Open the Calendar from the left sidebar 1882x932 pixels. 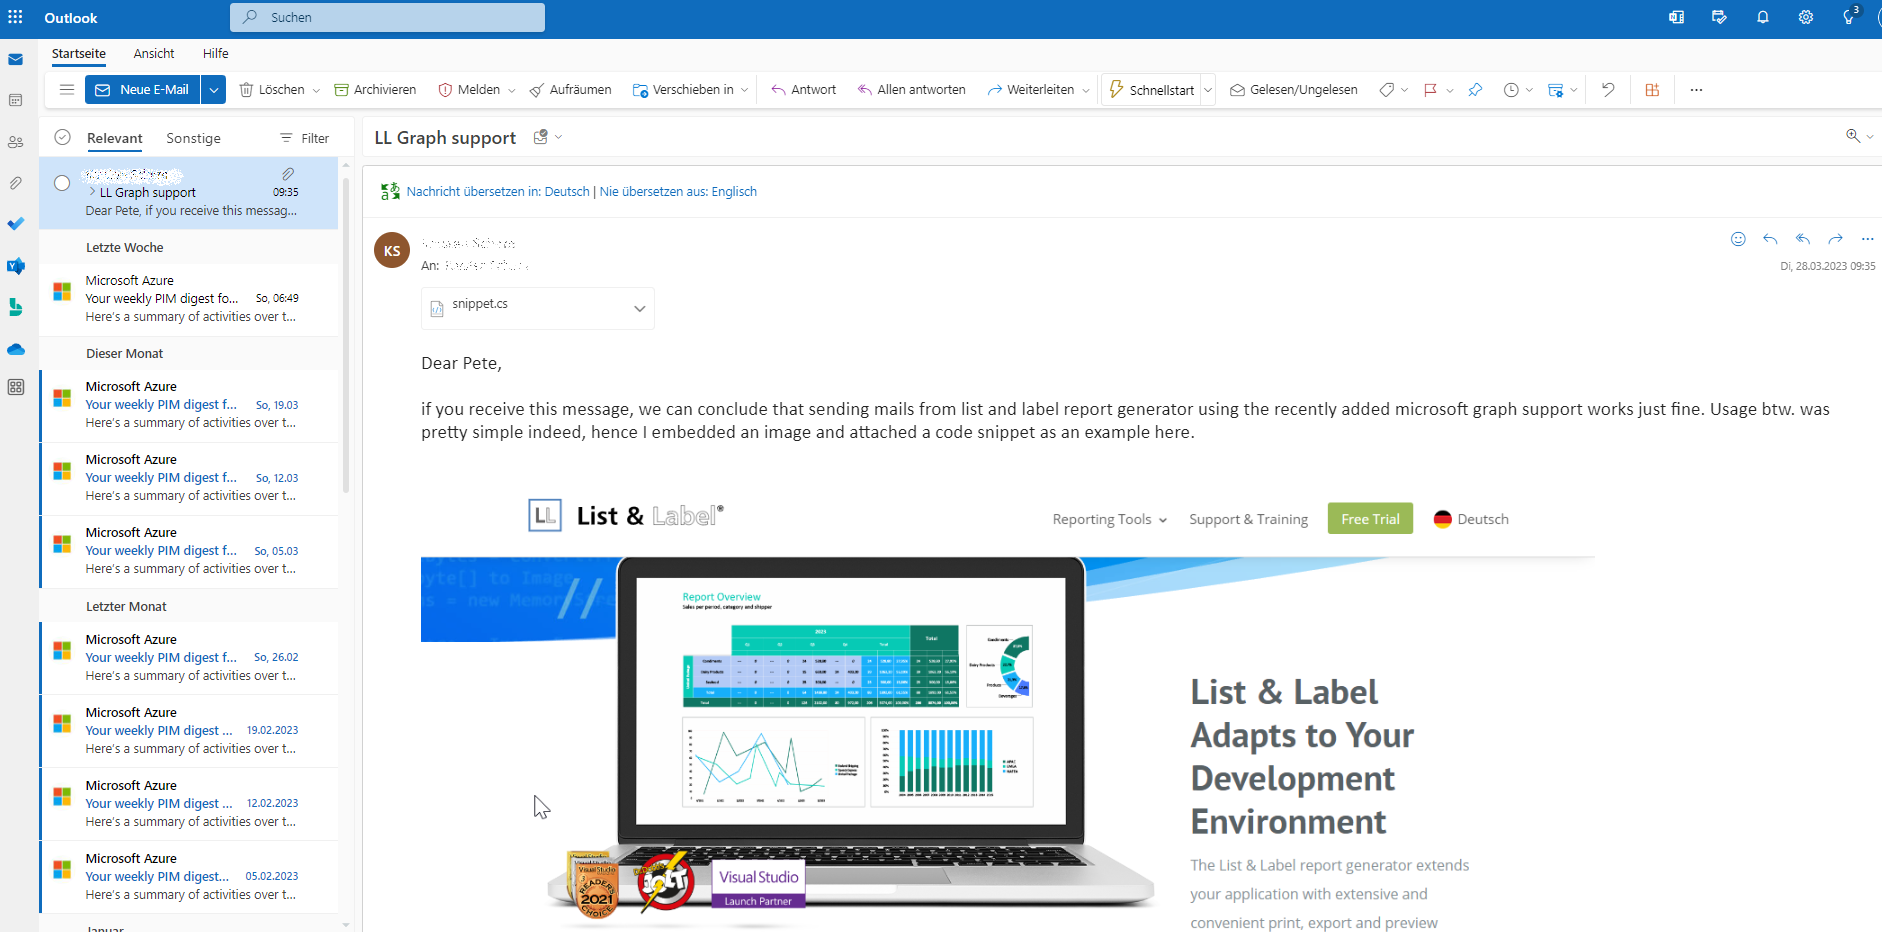pos(16,100)
